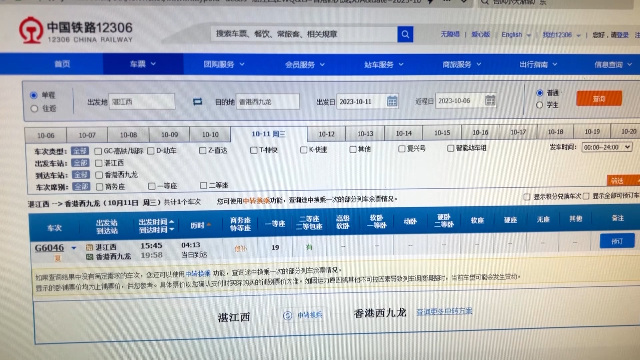Enable 显示积分兑换车次 checkbox
640x360 pixels.
[x=527, y=197]
